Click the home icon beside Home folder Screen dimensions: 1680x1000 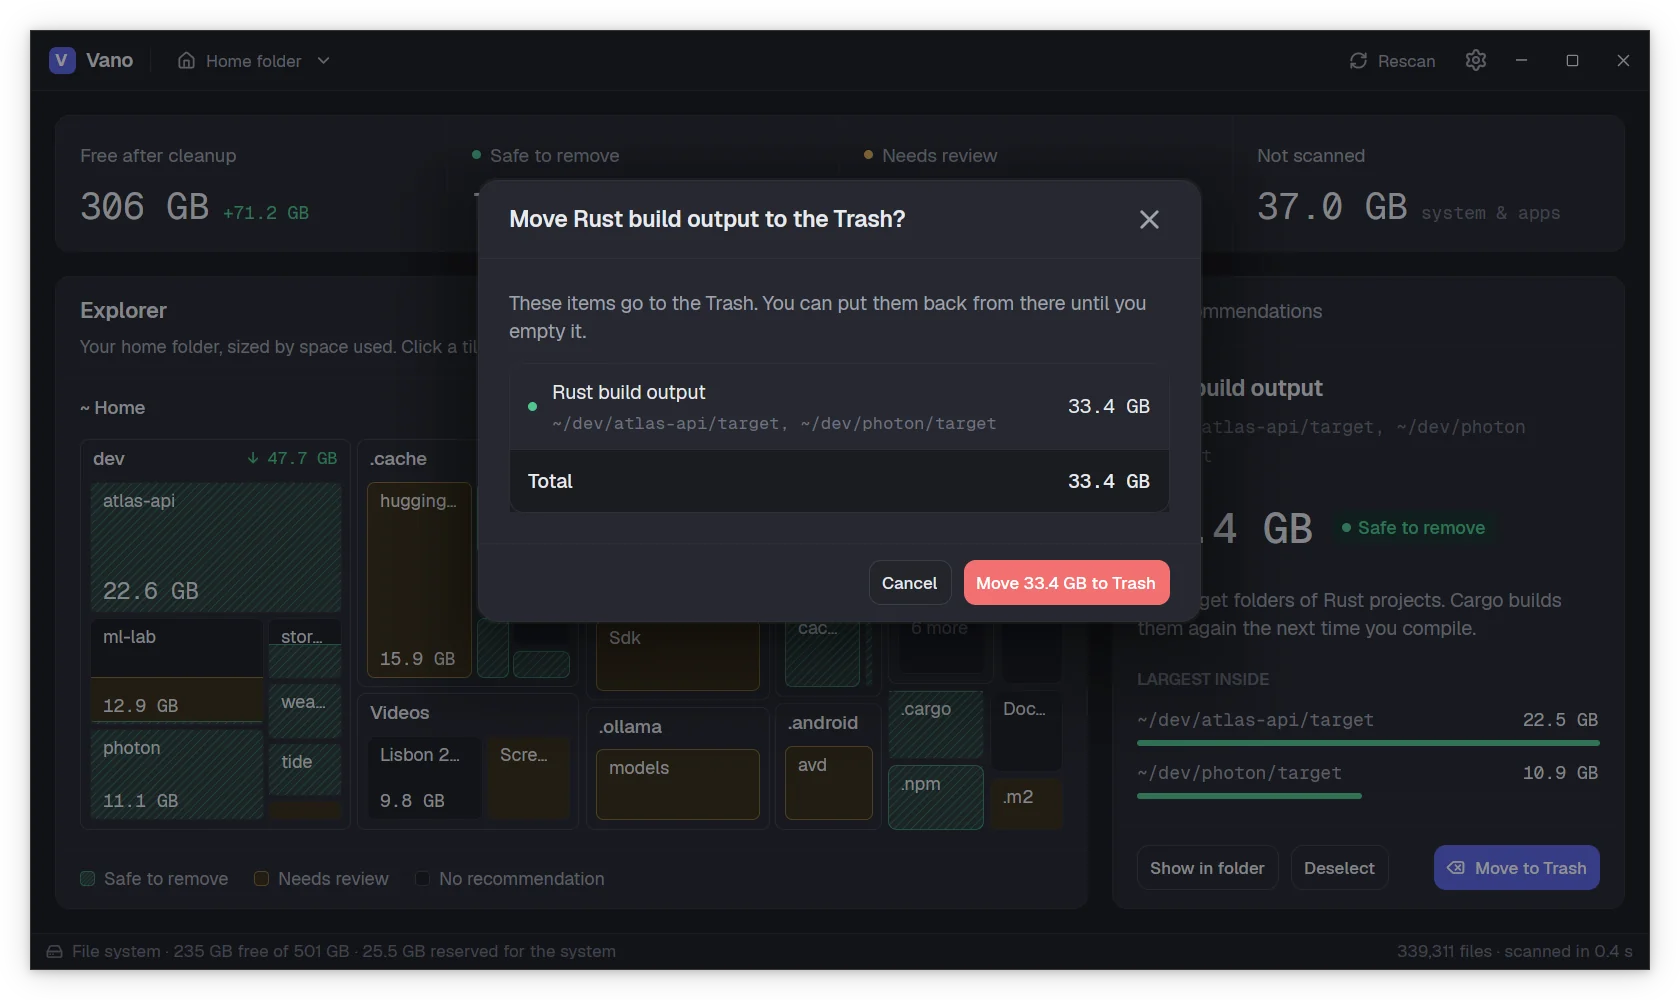(x=186, y=61)
